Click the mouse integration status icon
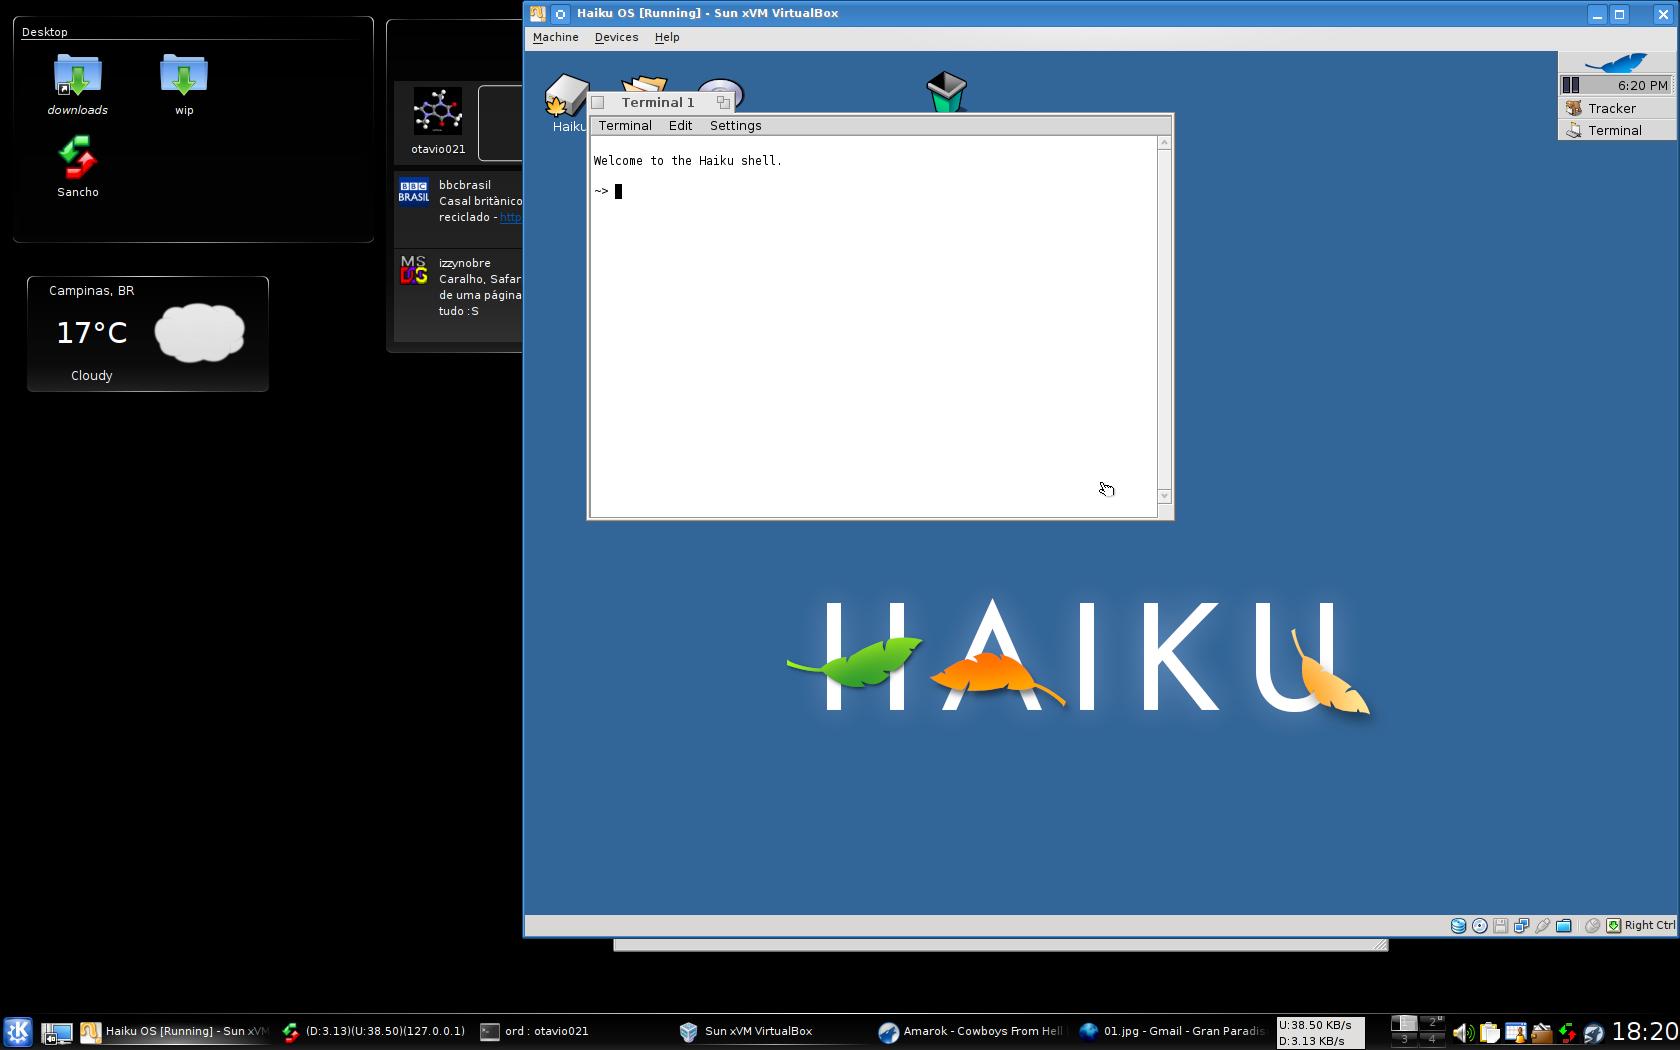This screenshot has height=1050, width=1680. [1593, 926]
